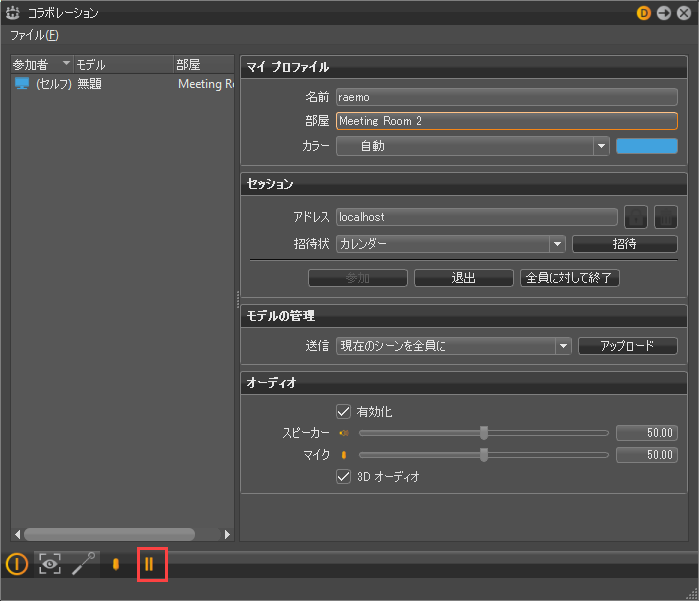Click the 部屋 column header
Screen dimensions: 699x601
(x=203, y=65)
